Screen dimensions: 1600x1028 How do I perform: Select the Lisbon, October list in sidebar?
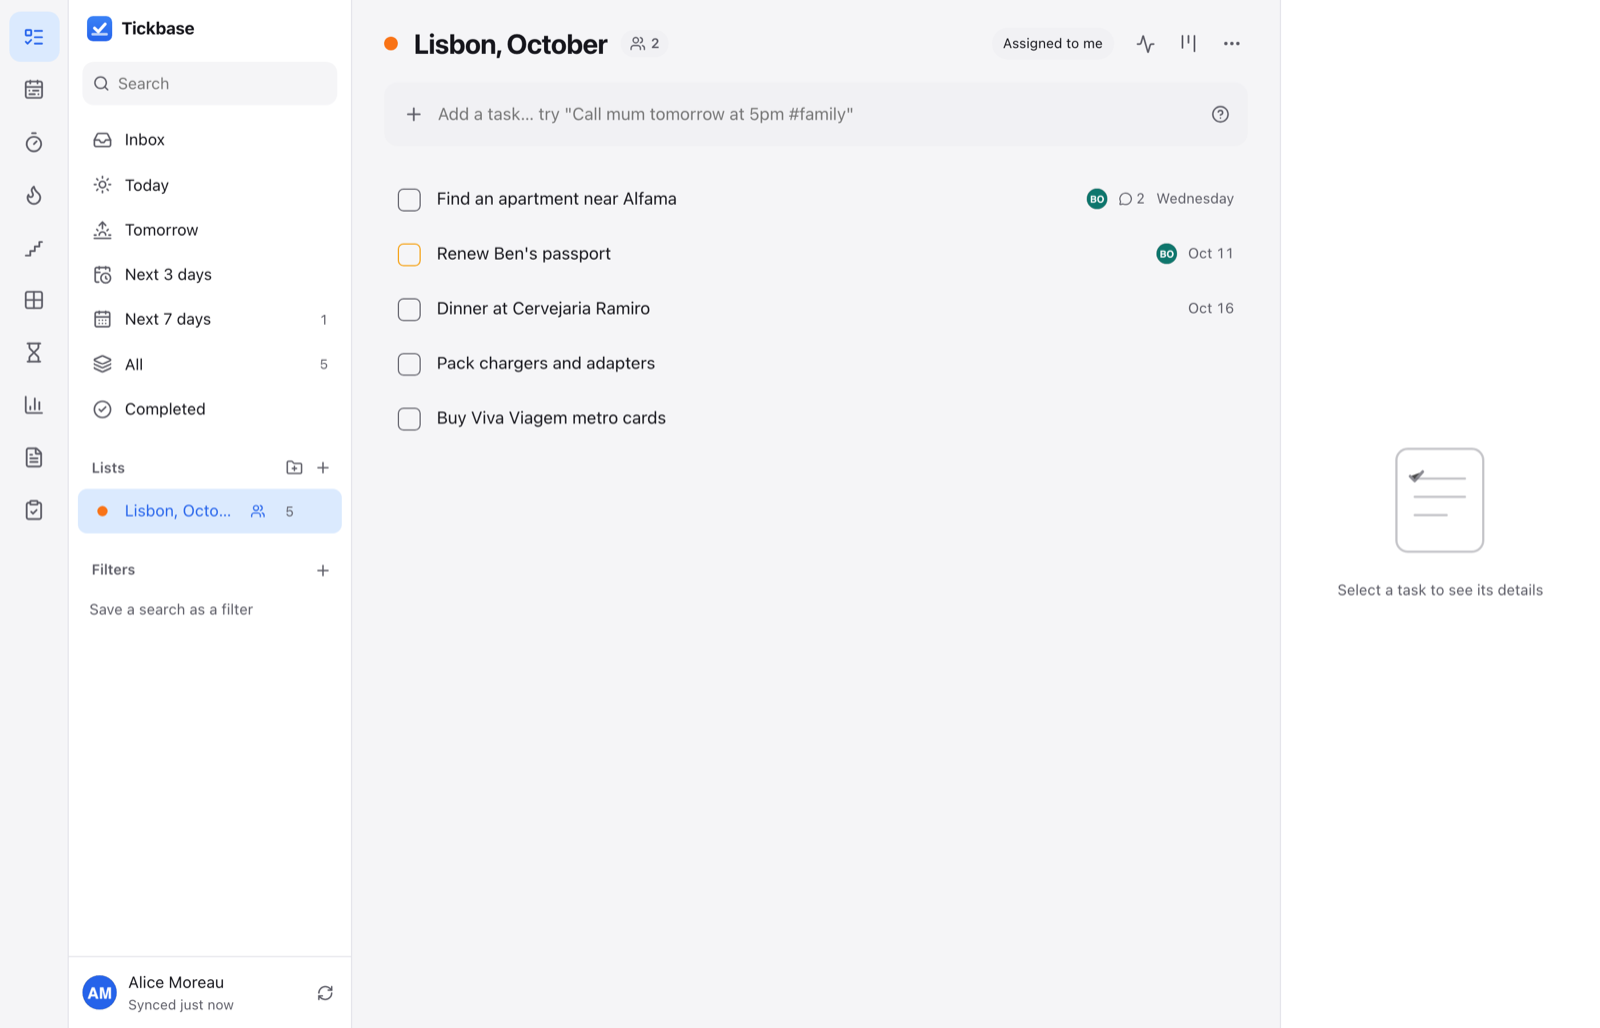pos(210,511)
